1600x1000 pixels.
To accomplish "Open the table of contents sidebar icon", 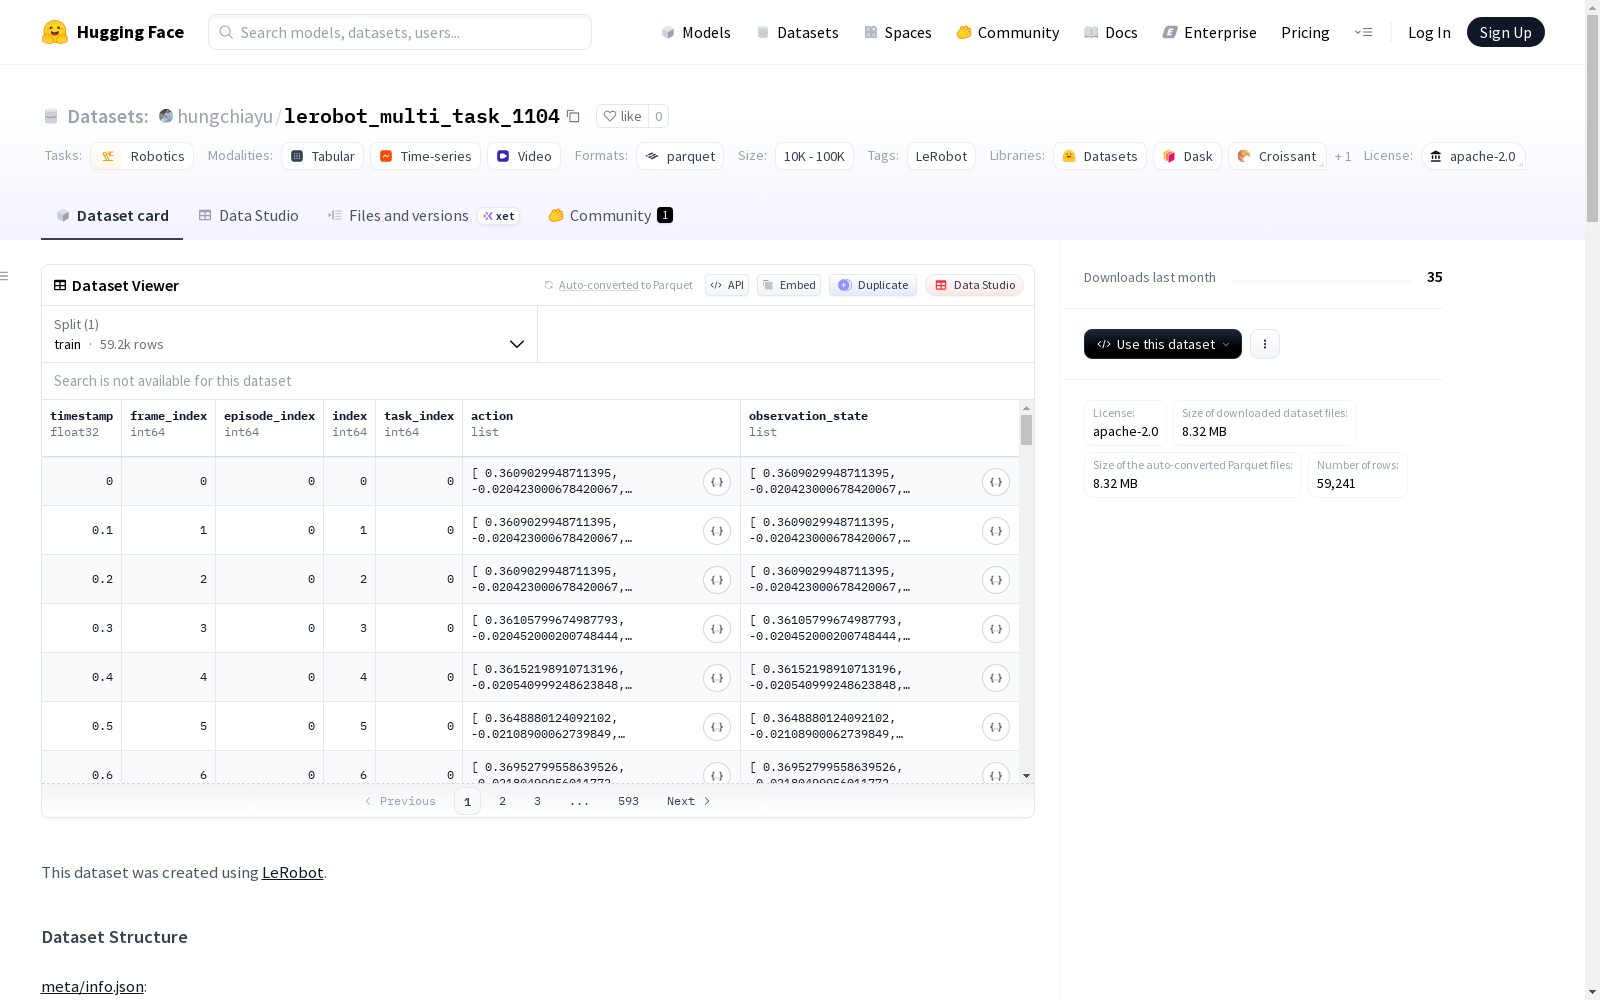I will [4, 276].
